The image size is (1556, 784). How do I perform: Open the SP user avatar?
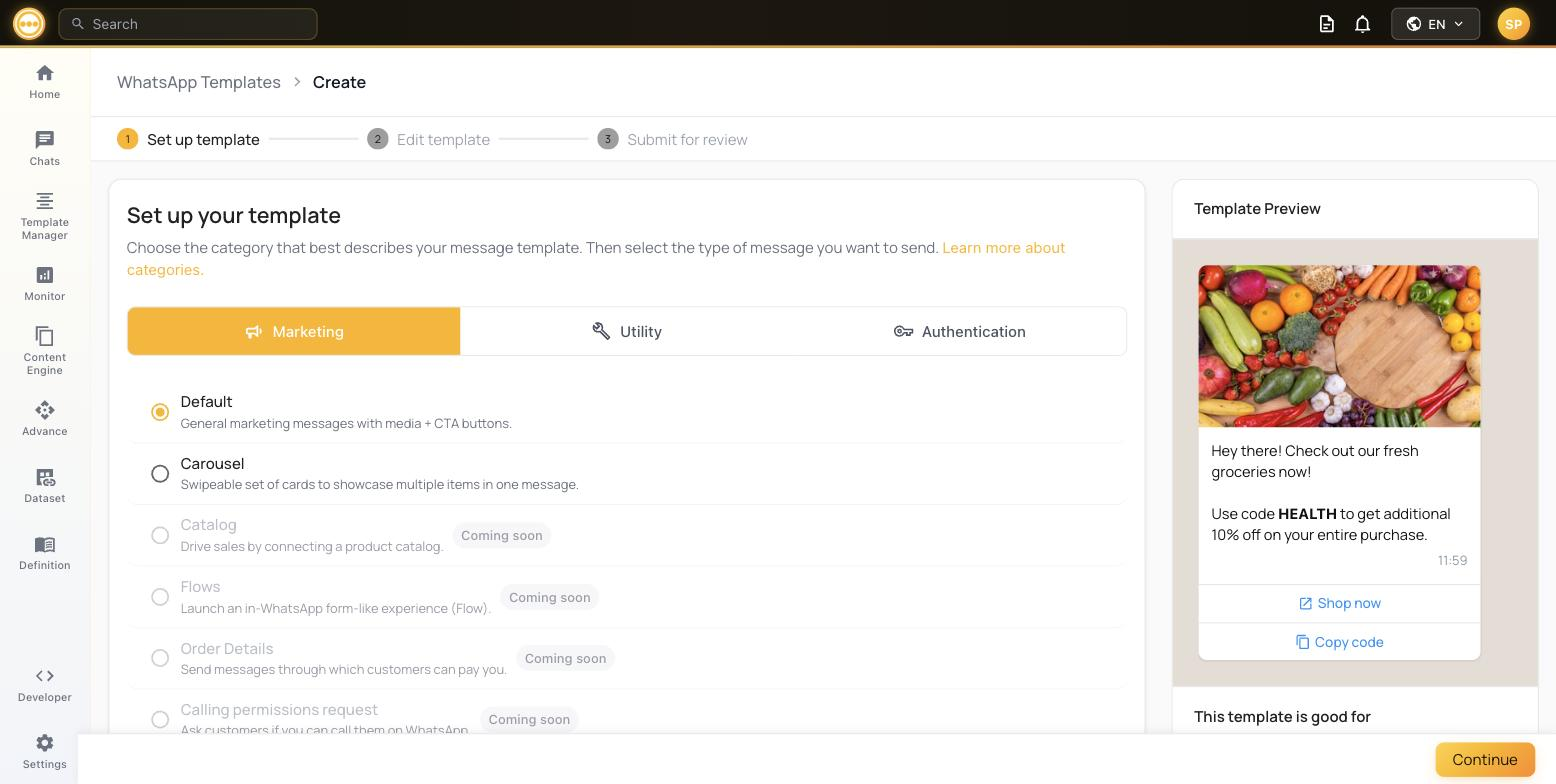tap(1513, 24)
